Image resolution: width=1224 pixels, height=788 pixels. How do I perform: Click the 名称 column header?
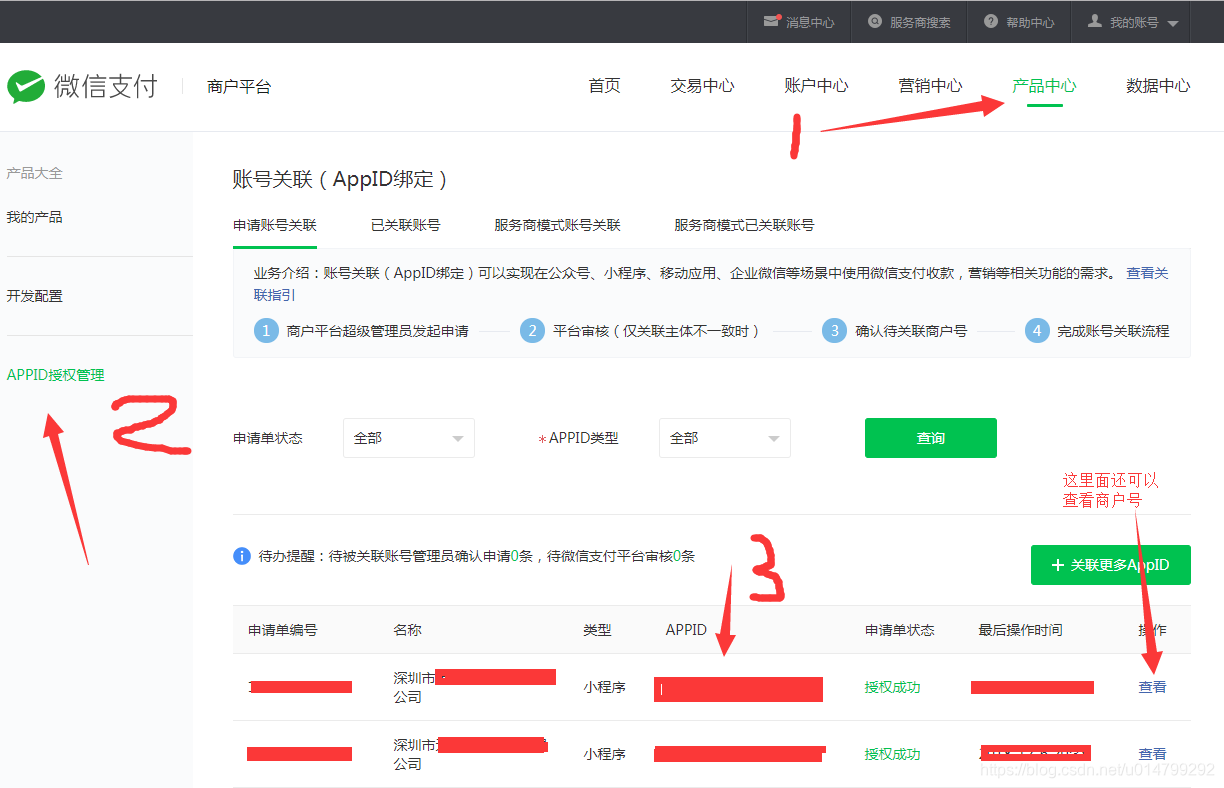point(407,630)
